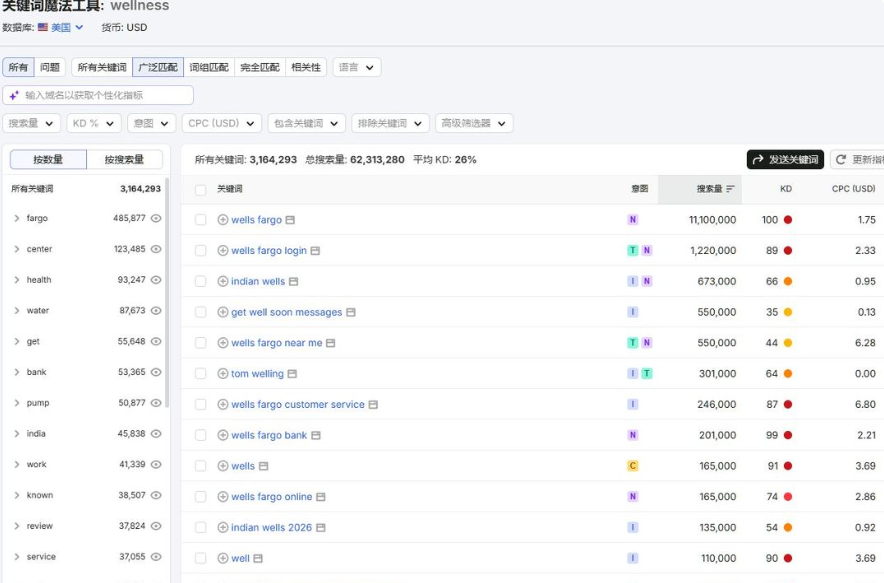Open the 高级筛选器 dropdown
Viewport: 884px width, 583px height.
point(474,123)
